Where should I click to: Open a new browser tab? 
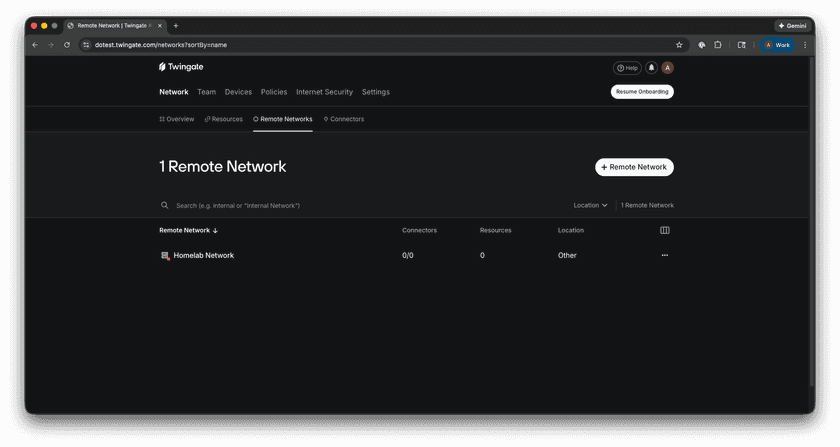[176, 26]
